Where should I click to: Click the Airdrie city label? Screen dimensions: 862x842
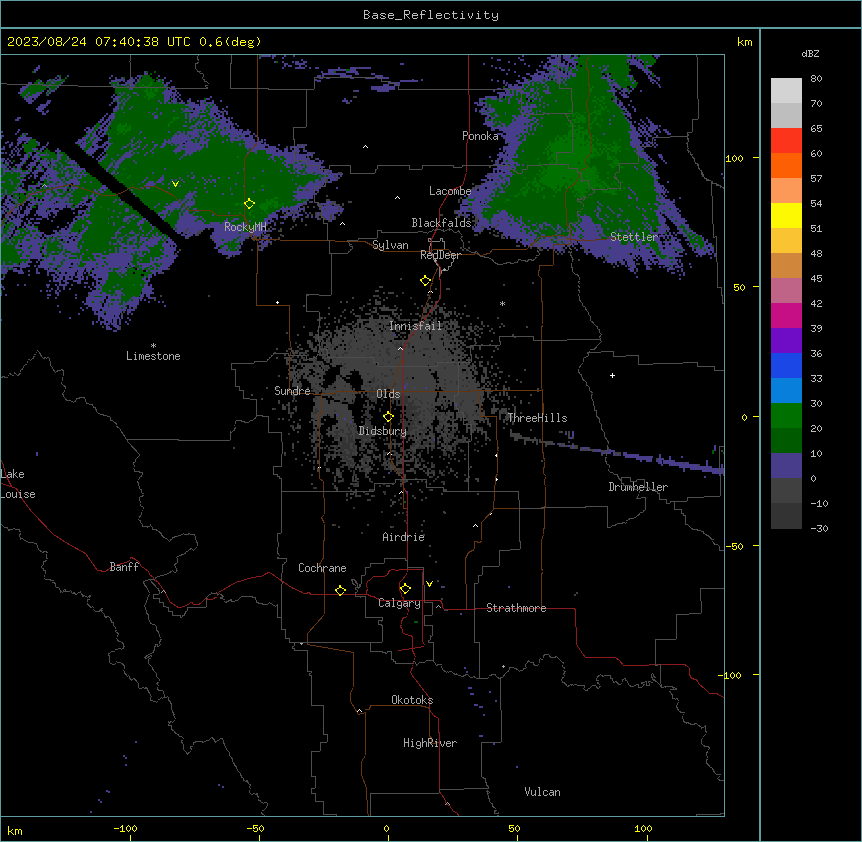click(x=404, y=537)
